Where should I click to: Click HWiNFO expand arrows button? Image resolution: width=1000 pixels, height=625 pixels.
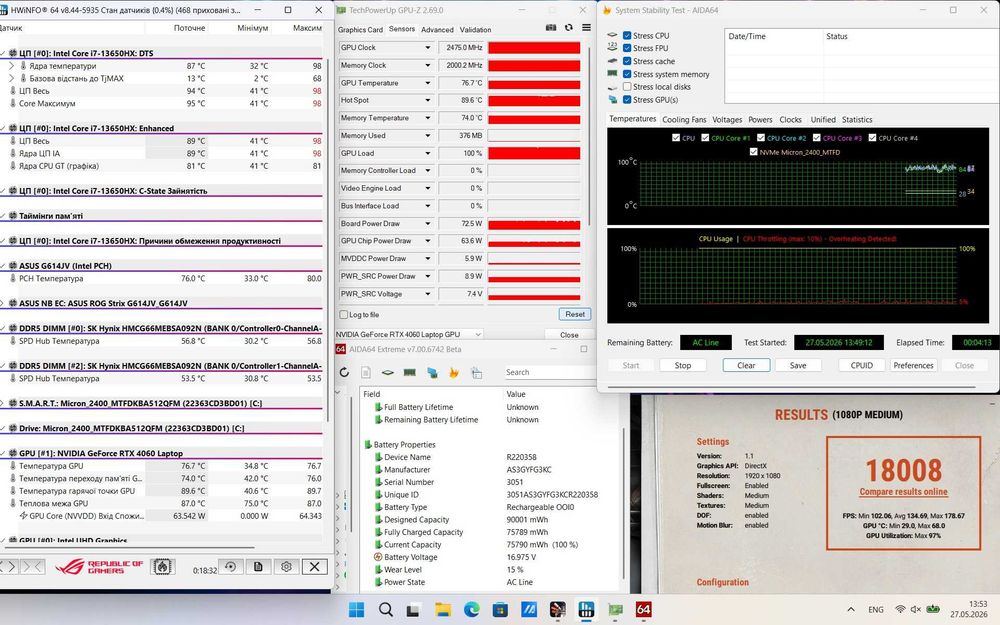(9, 567)
